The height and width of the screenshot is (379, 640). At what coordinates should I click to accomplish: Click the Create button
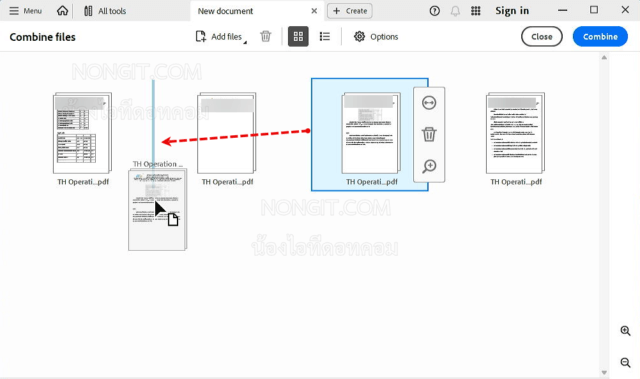[350, 11]
